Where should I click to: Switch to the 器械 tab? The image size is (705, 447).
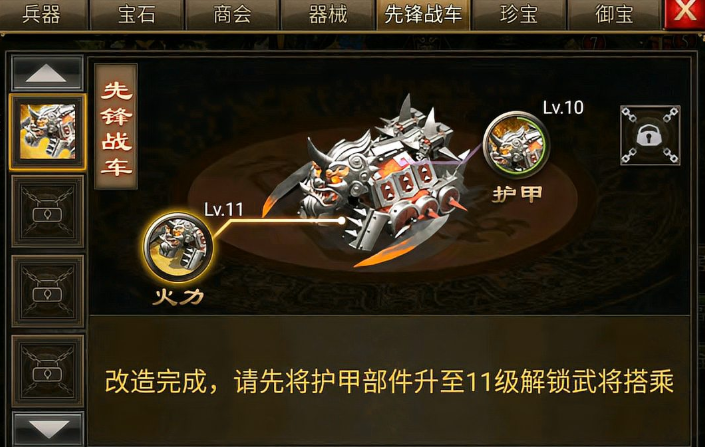[x=328, y=15]
